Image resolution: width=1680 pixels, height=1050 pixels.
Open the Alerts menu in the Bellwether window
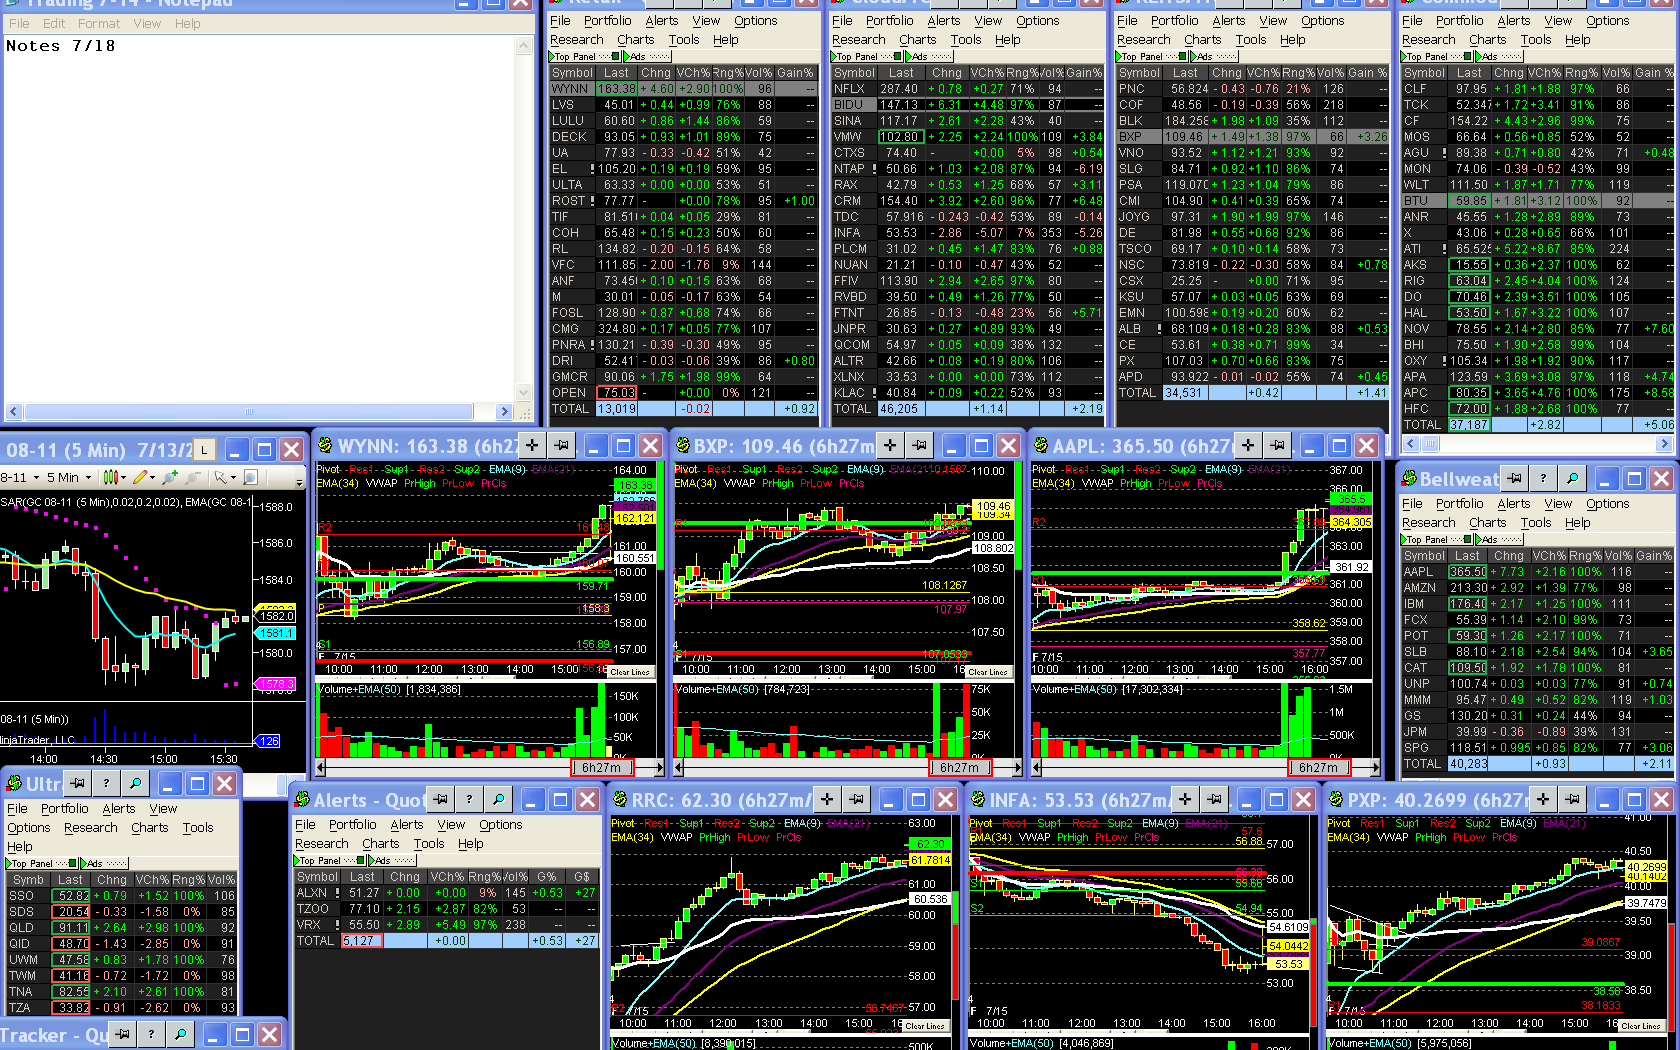coord(1513,504)
